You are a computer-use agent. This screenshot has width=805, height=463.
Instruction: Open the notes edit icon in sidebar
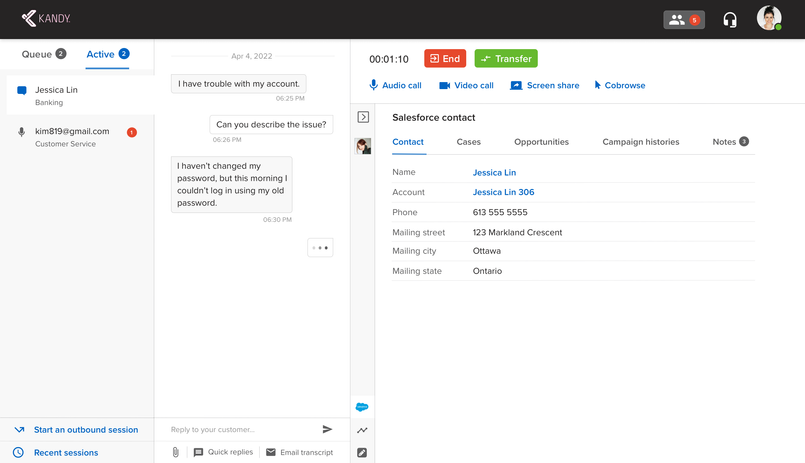(x=362, y=453)
